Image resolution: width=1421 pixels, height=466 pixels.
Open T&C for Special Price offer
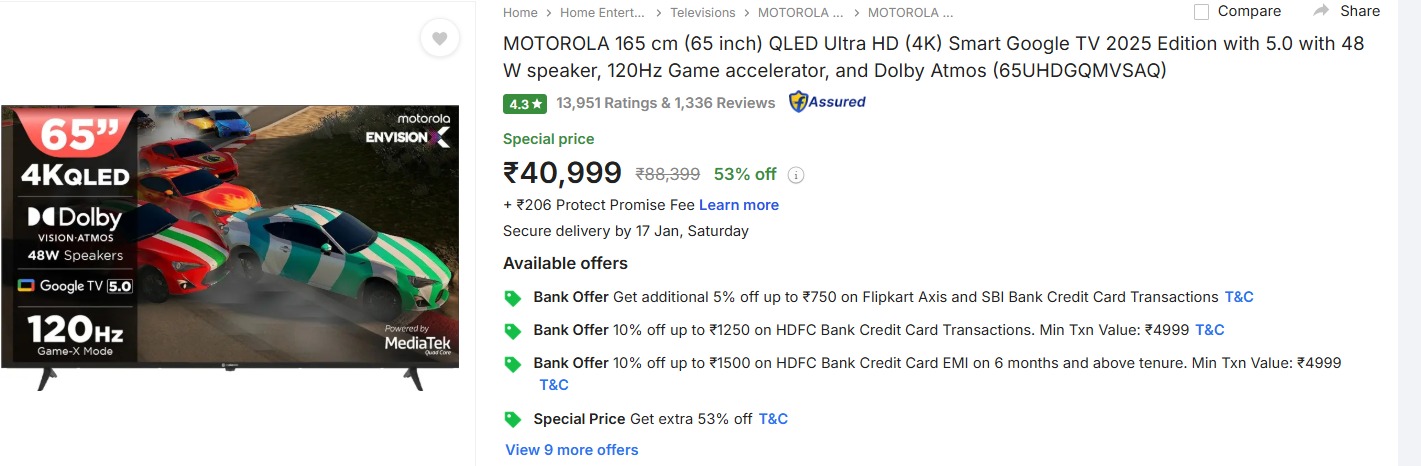773,419
